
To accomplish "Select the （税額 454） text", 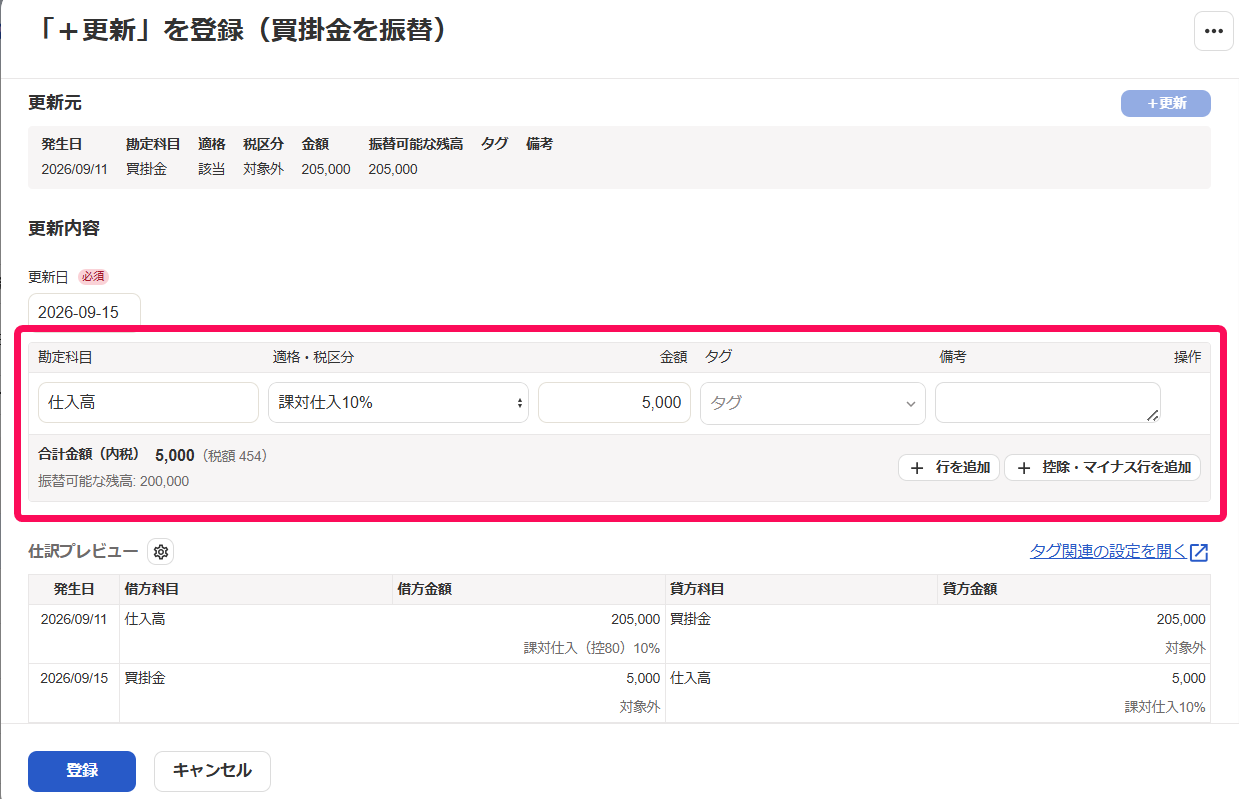I will (236, 456).
